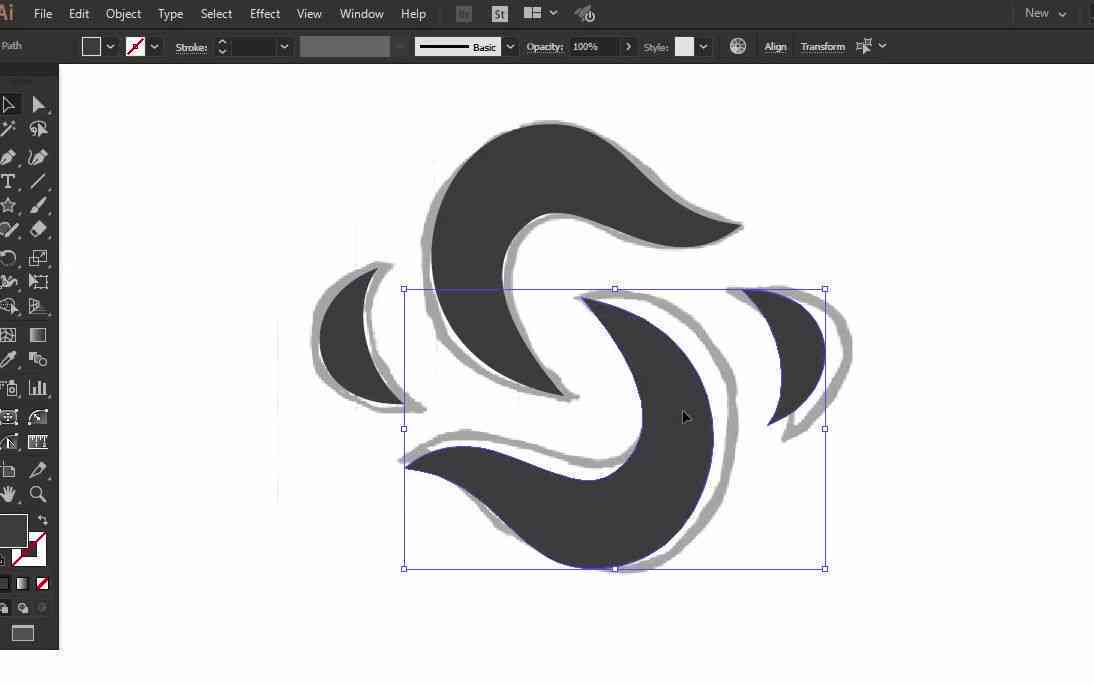The width and height of the screenshot is (1094, 684).
Task: Open the Window menu
Action: 361,14
